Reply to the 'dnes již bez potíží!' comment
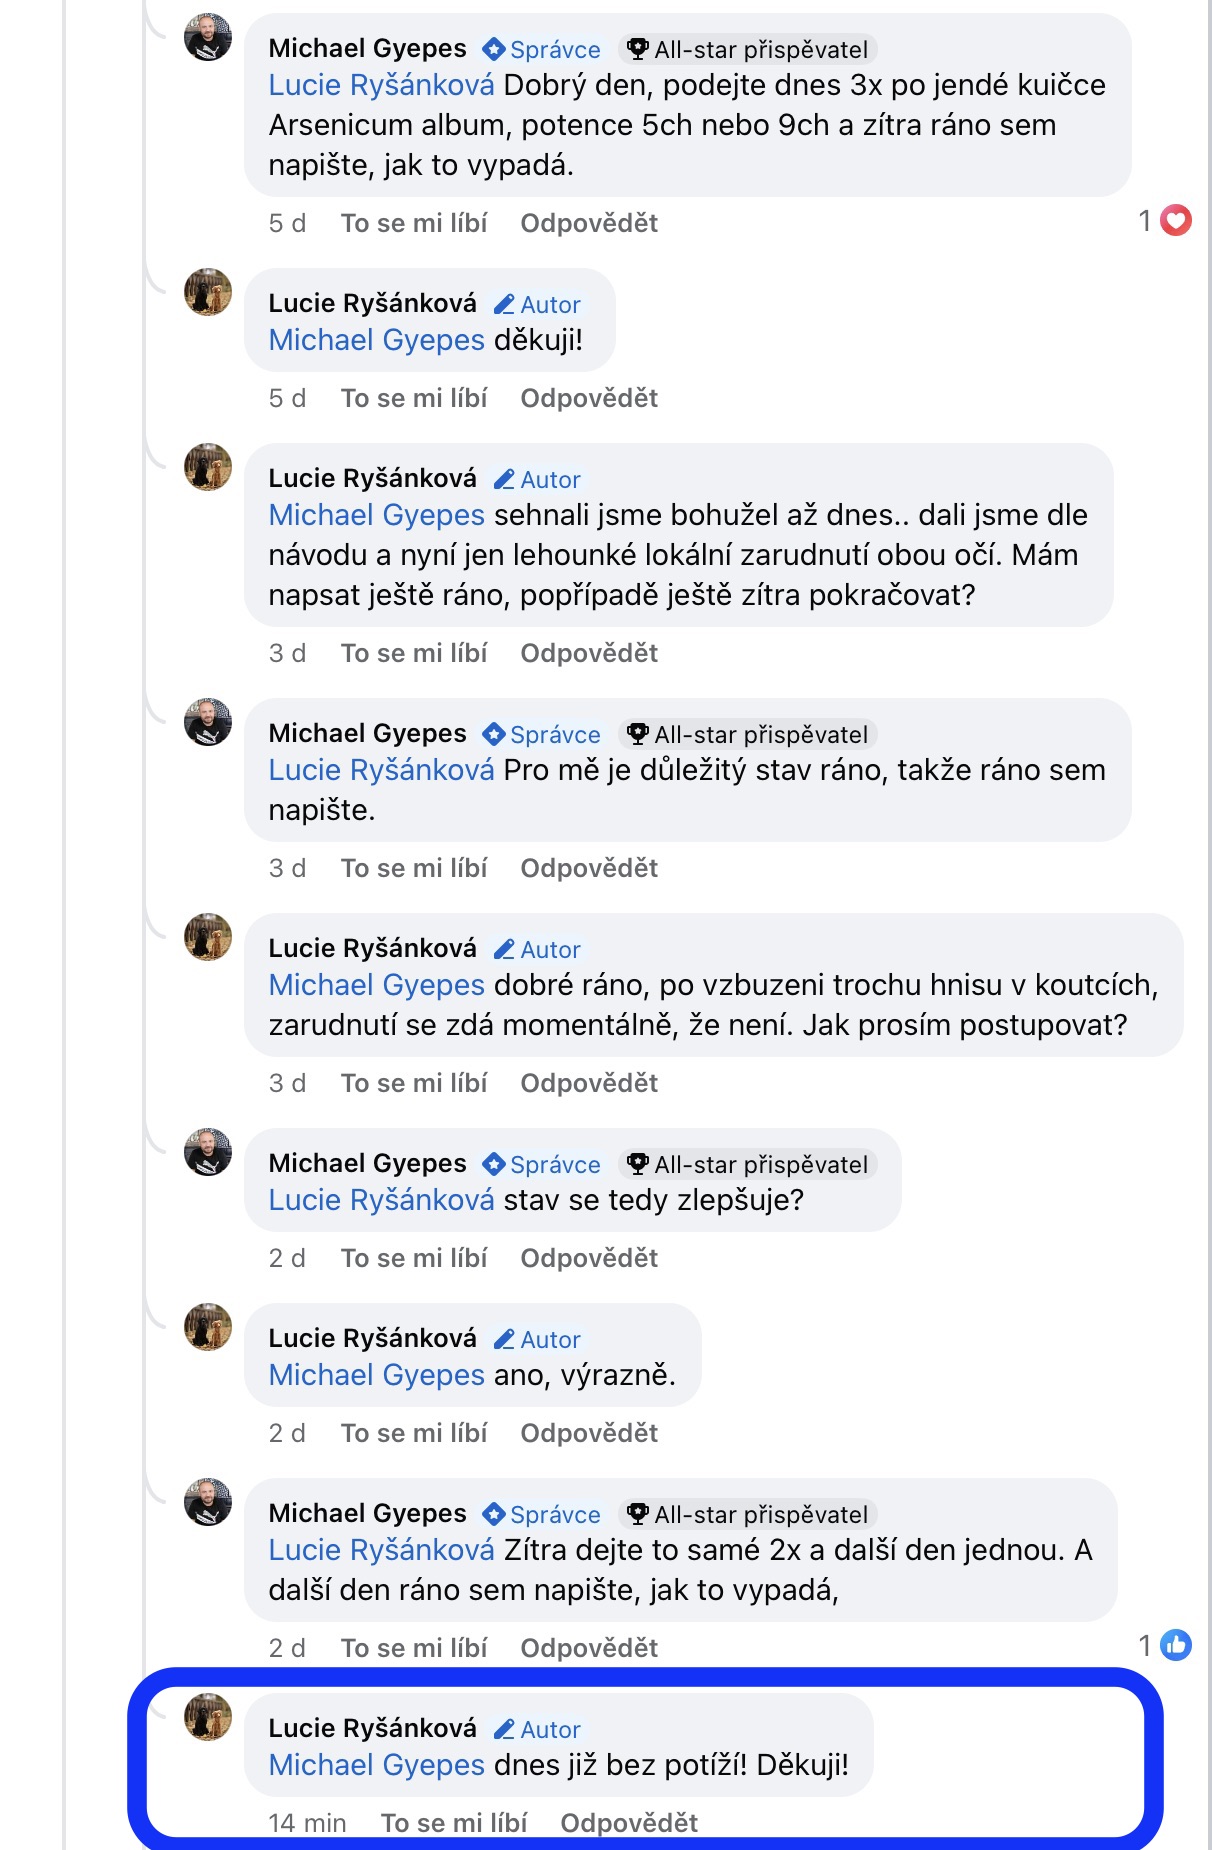The image size is (1212, 1850). pyautogui.click(x=628, y=1823)
